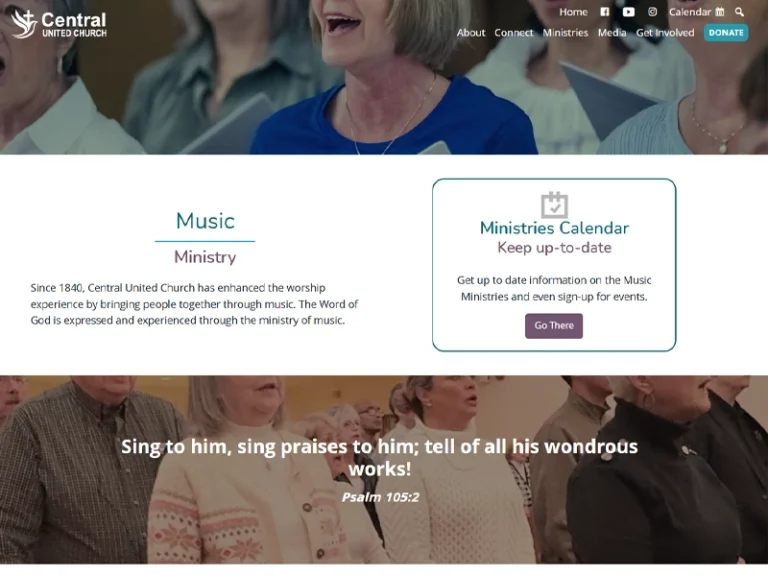768x576 pixels.
Task: Open the Instagram profile icon
Action: tap(652, 12)
